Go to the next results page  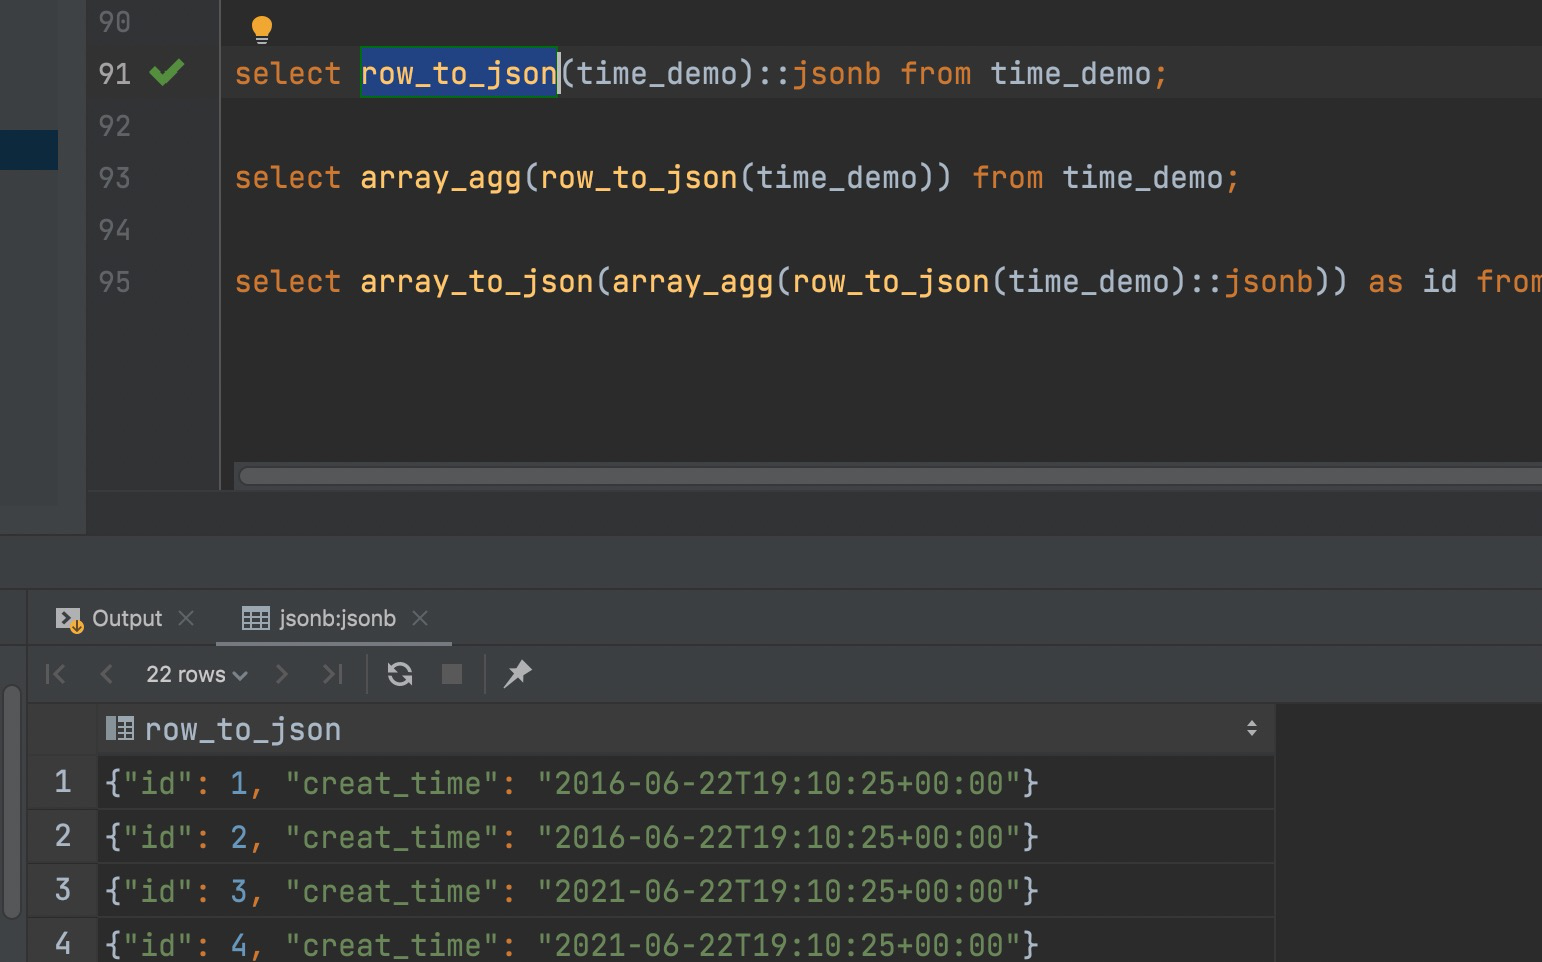coord(282,674)
